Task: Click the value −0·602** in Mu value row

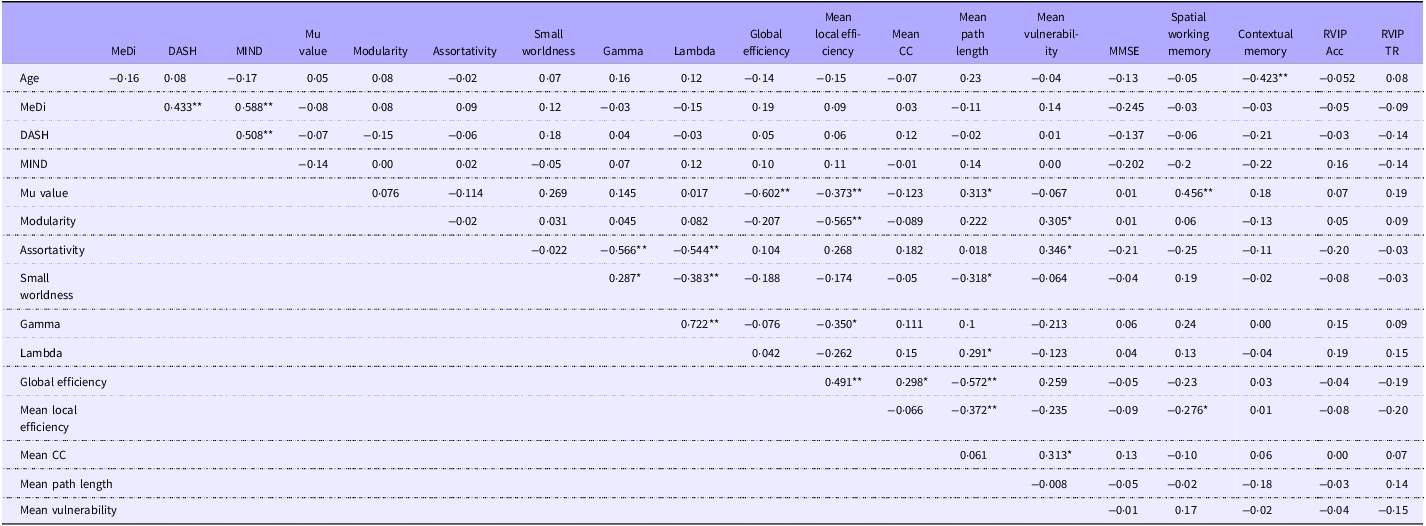Action: click(767, 191)
